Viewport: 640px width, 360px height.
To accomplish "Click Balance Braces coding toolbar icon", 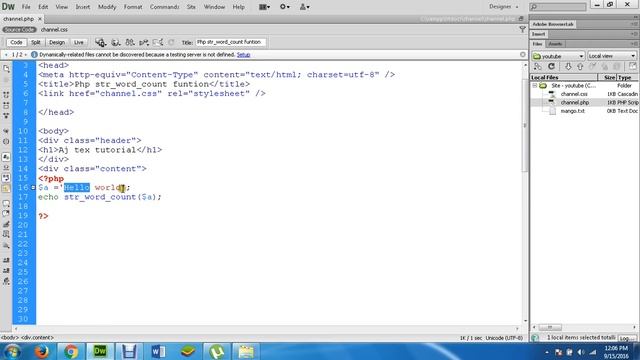I will pyautogui.click(x=6, y=142).
